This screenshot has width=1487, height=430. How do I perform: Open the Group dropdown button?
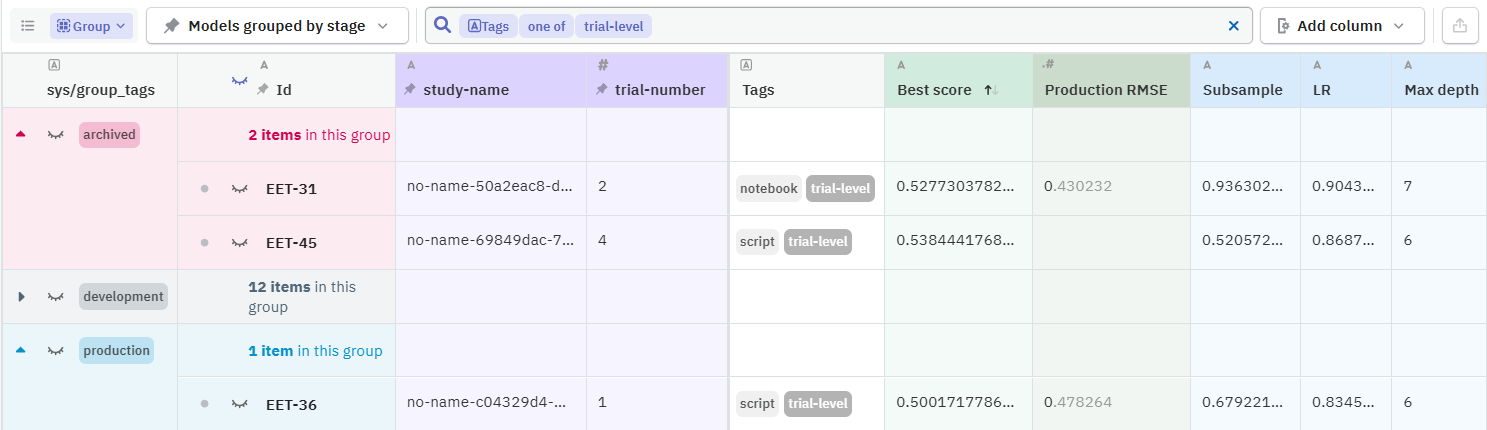(x=91, y=26)
